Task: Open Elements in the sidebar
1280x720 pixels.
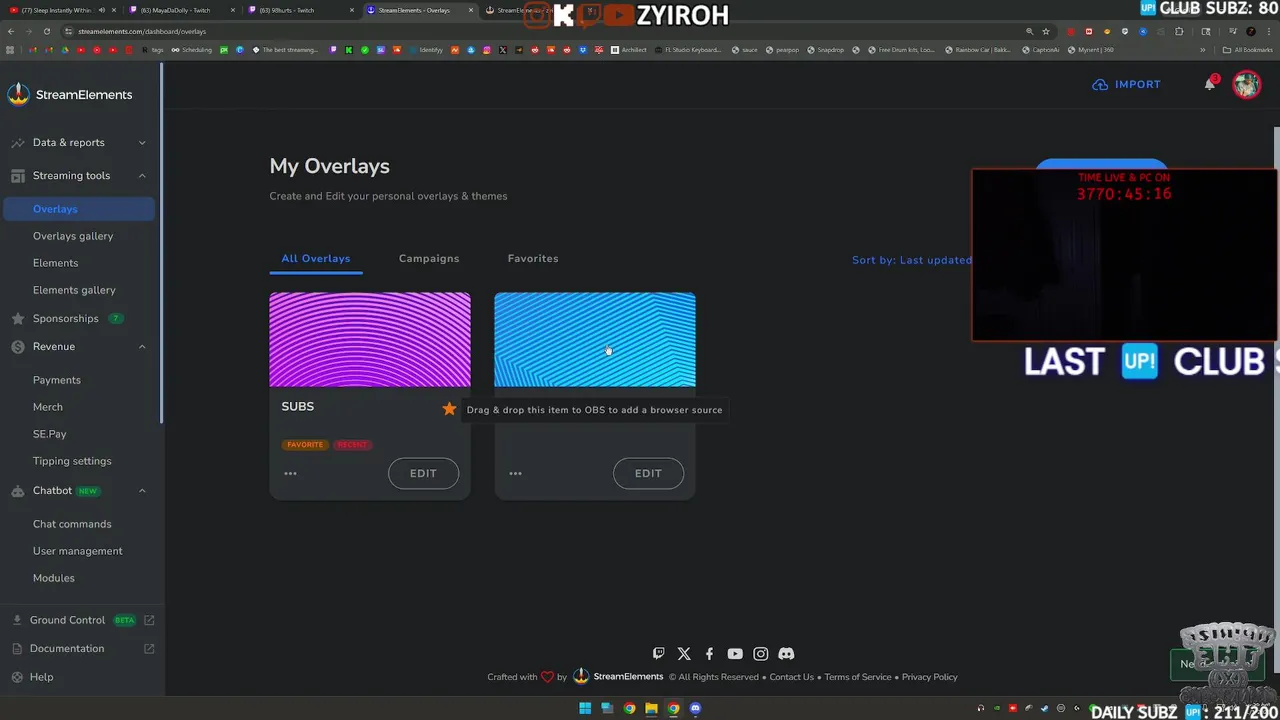Action: click(x=55, y=263)
